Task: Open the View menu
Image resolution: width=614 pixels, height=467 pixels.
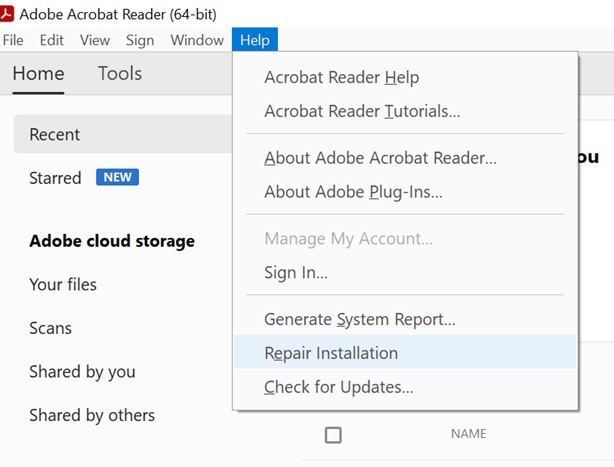Action: pos(95,40)
